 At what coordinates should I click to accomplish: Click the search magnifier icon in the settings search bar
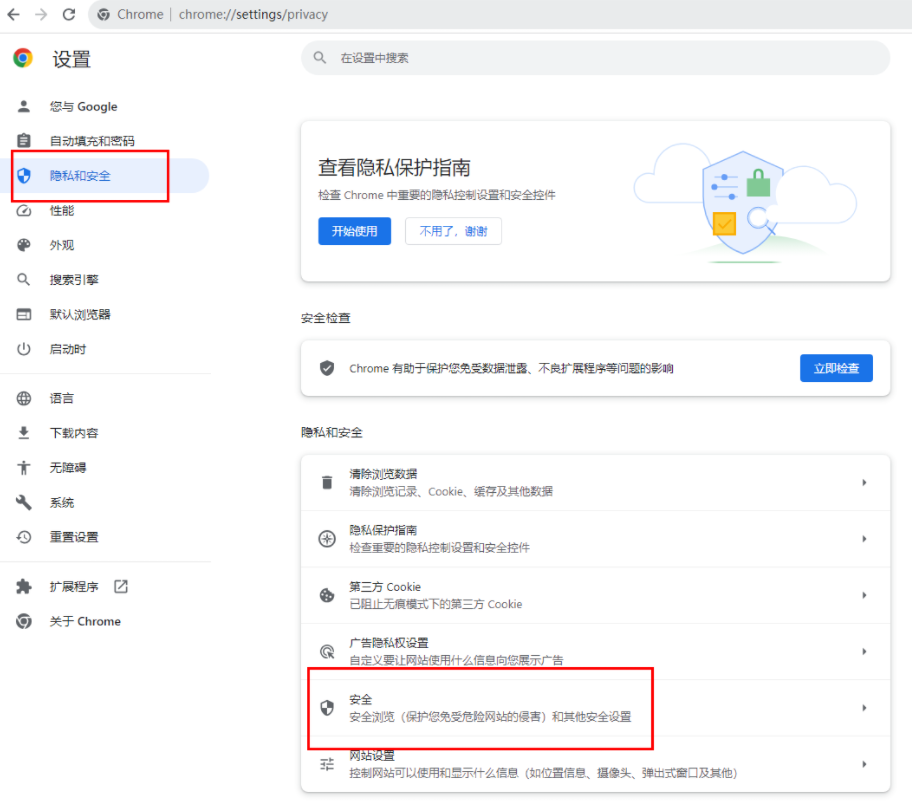(x=320, y=58)
